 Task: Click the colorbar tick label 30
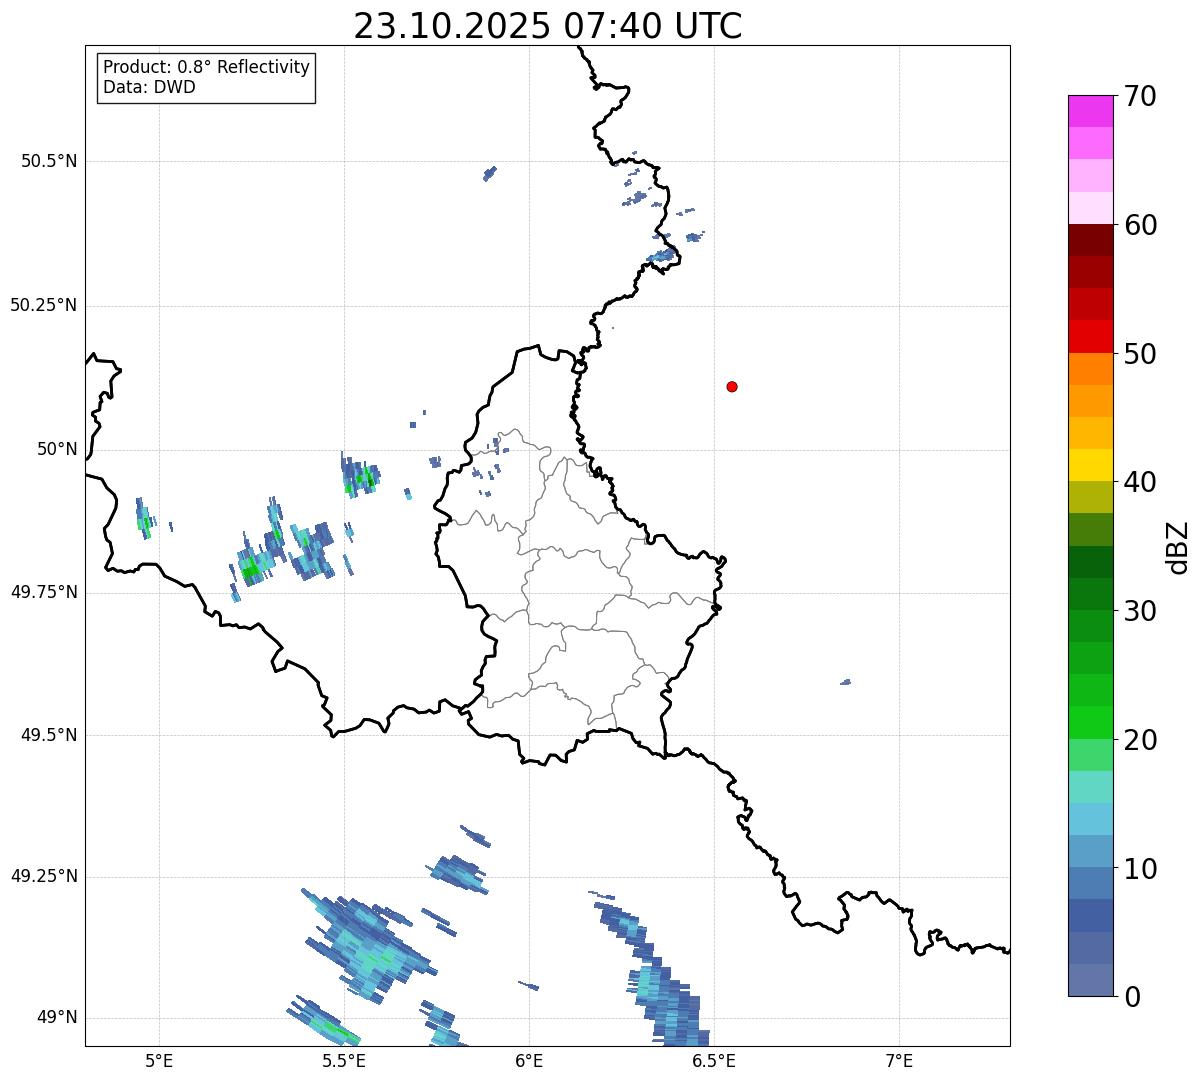(x=1140, y=611)
